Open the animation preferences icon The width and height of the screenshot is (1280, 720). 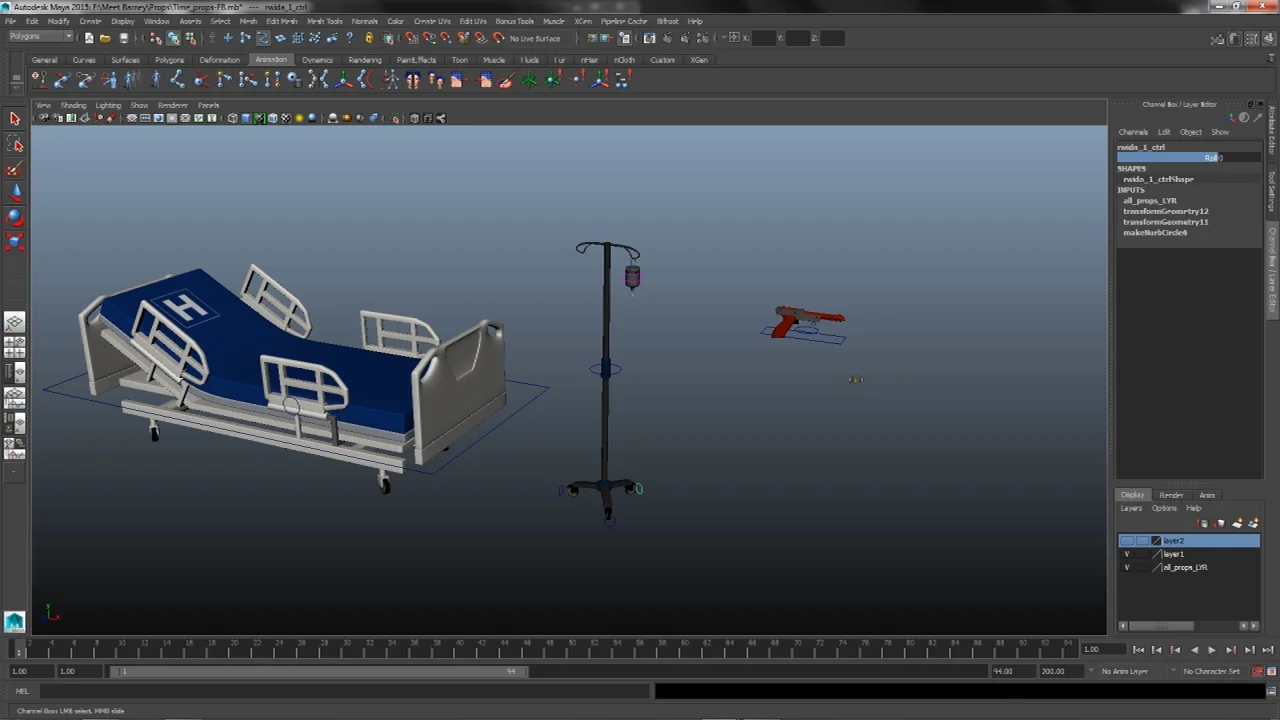1273,671
